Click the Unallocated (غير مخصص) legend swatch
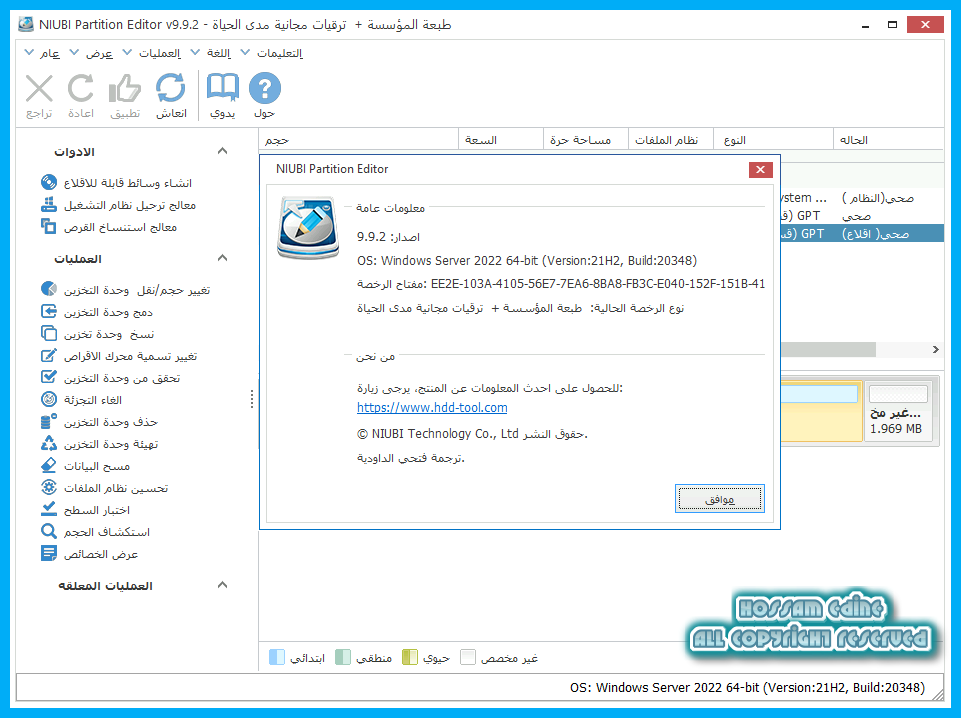The image size is (961, 718). click(x=468, y=657)
